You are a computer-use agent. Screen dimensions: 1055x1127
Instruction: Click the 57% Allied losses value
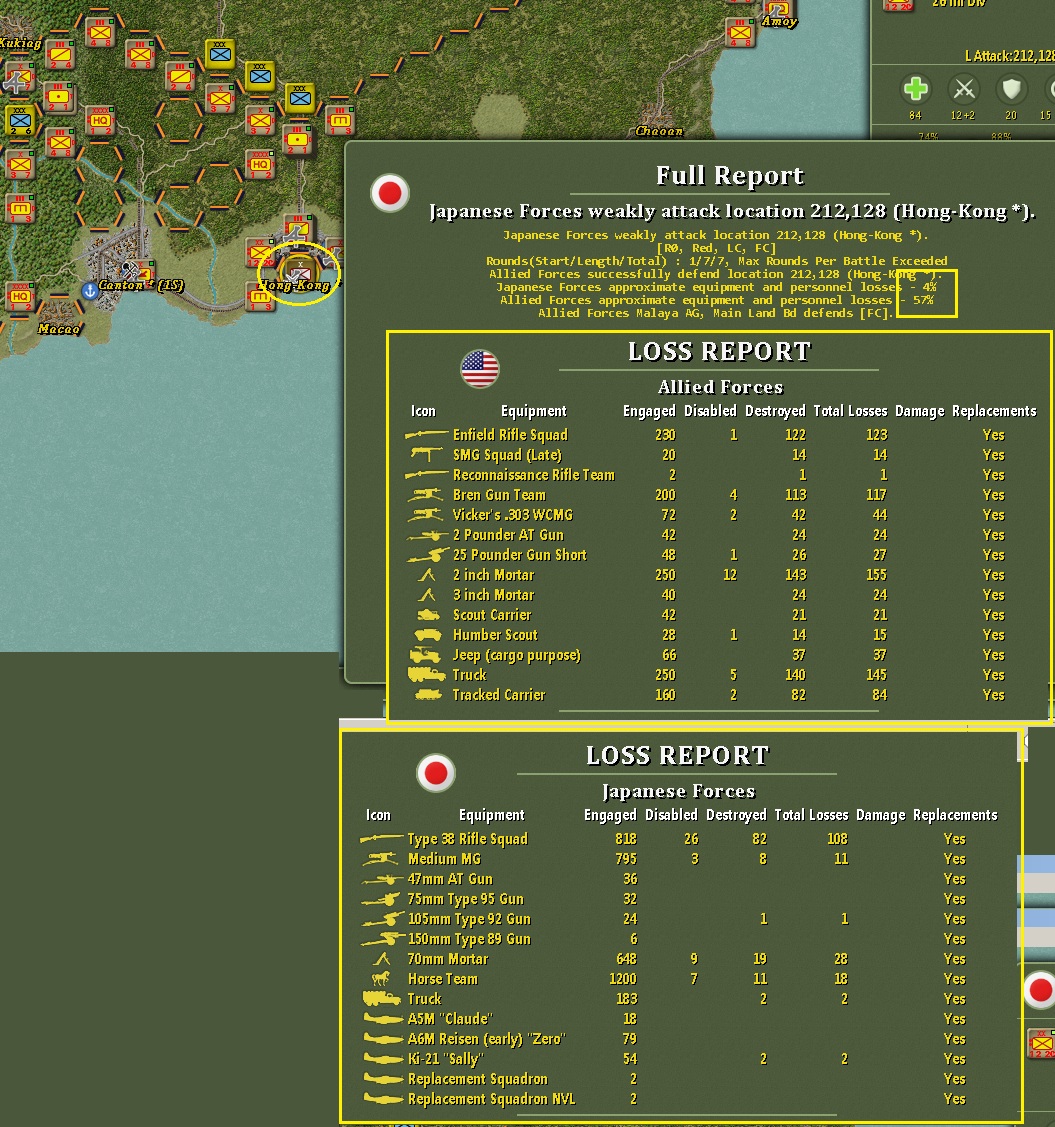pos(923,300)
